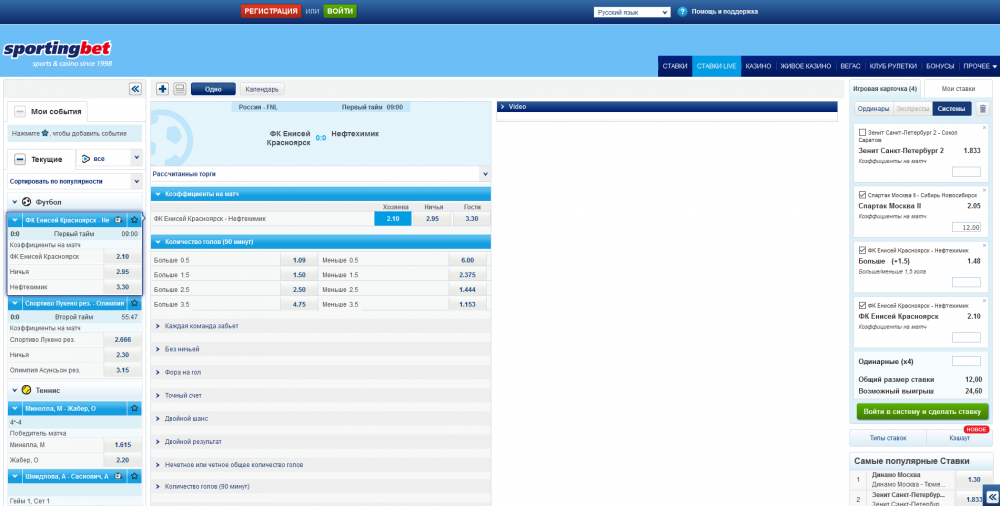Remove the Зенит Санкт-Петербург 2 bet with x

coord(985,128)
